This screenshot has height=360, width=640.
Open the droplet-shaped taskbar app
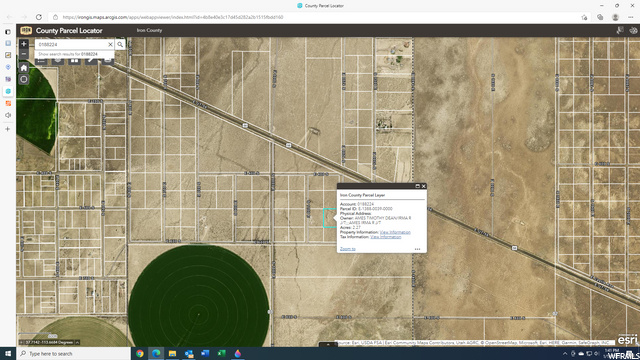238,353
